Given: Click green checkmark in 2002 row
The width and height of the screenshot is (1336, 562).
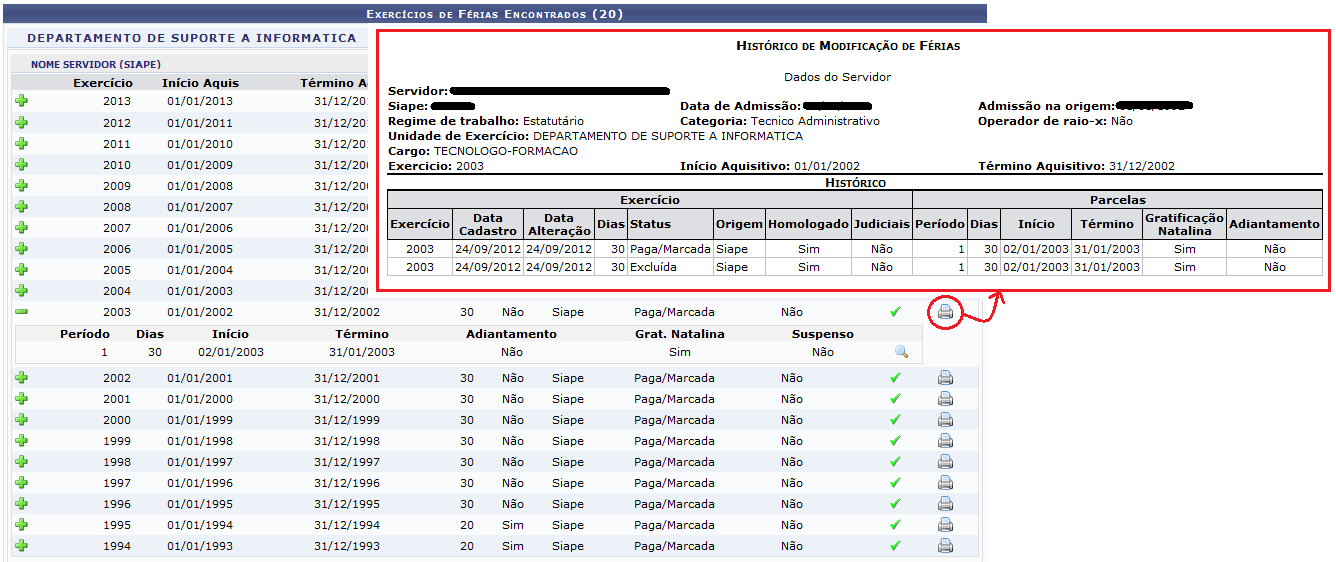Looking at the screenshot, I should [x=895, y=378].
